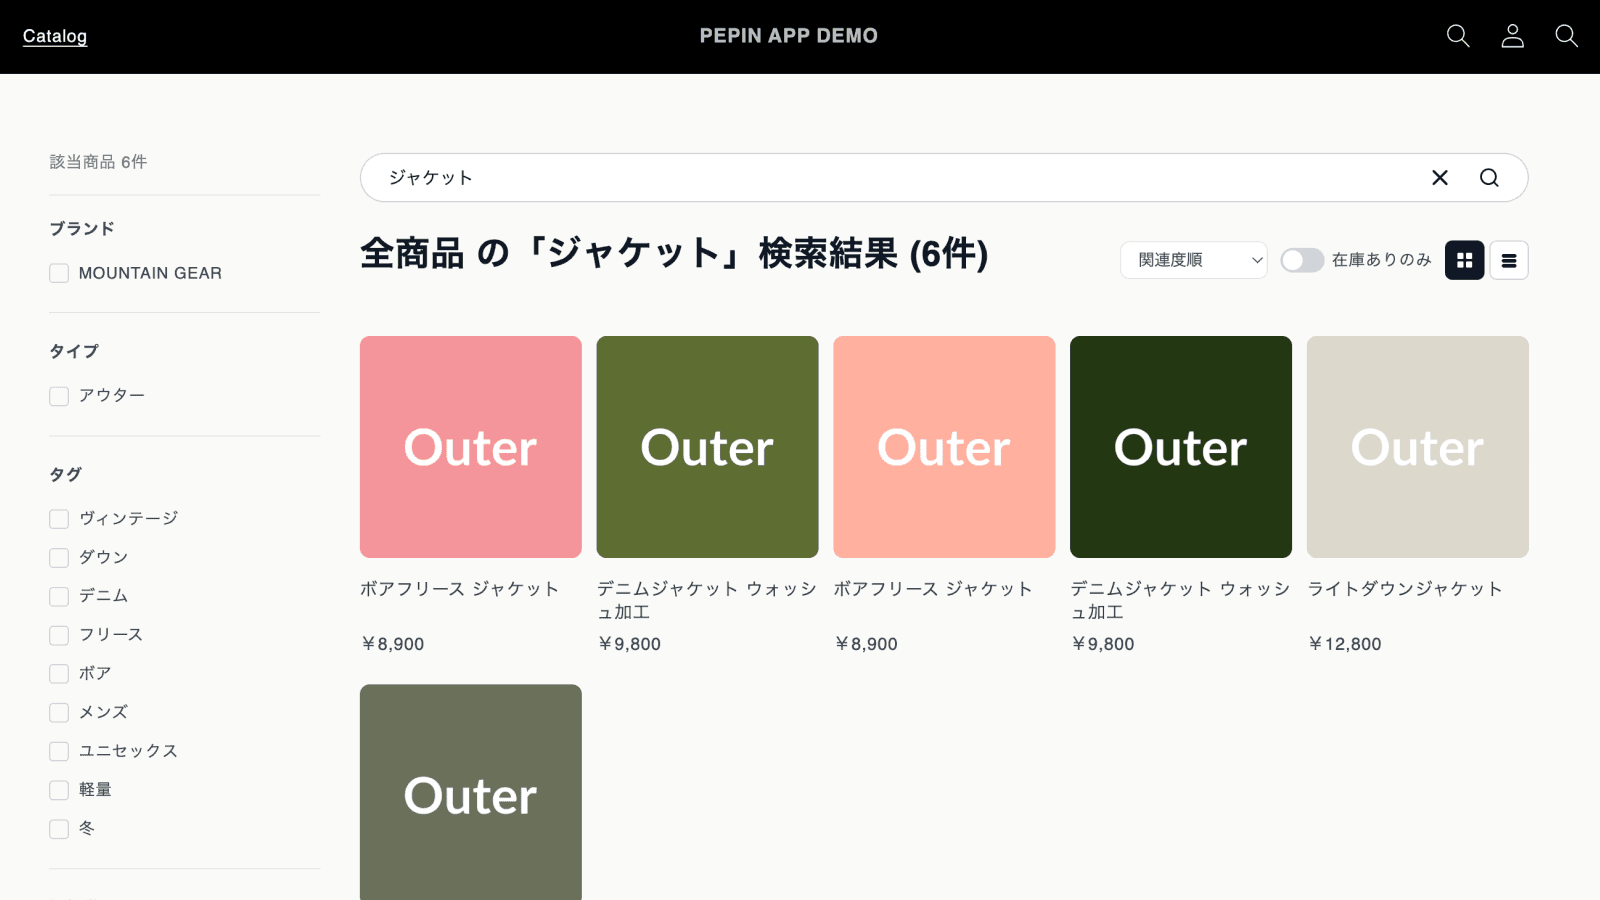Open the salmon colored Outer product image
The width and height of the screenshot is (1600, 900).
point(944,447)
